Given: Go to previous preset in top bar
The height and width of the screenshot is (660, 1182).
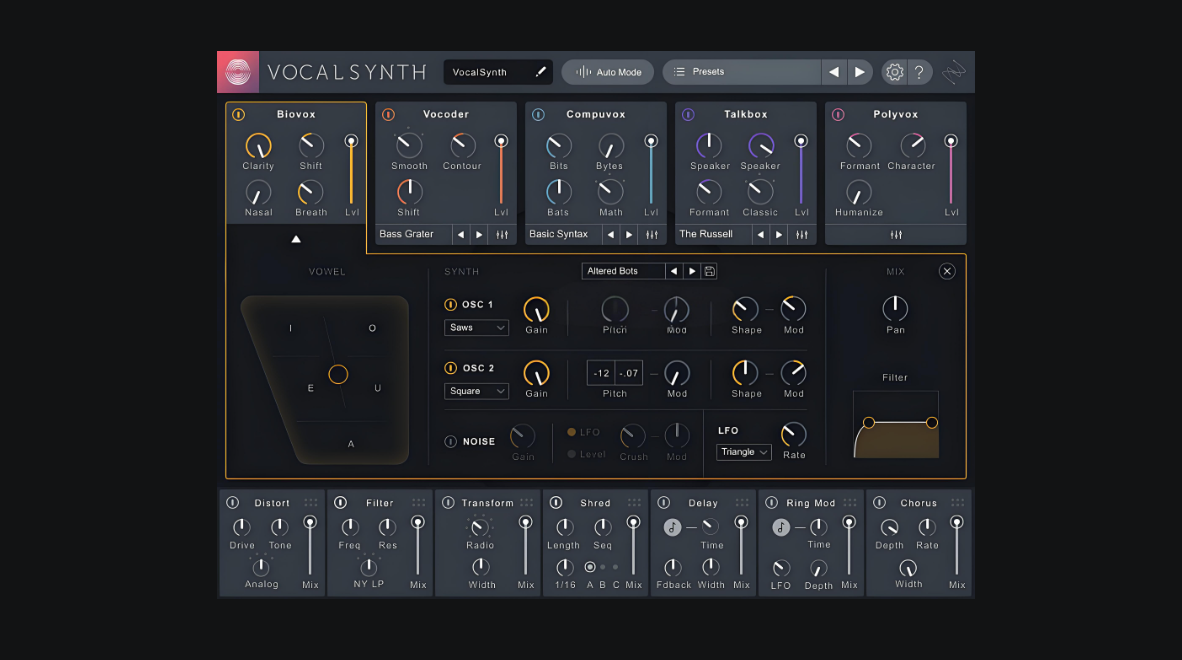Looking at the screenshot, I should pos(834,72).
